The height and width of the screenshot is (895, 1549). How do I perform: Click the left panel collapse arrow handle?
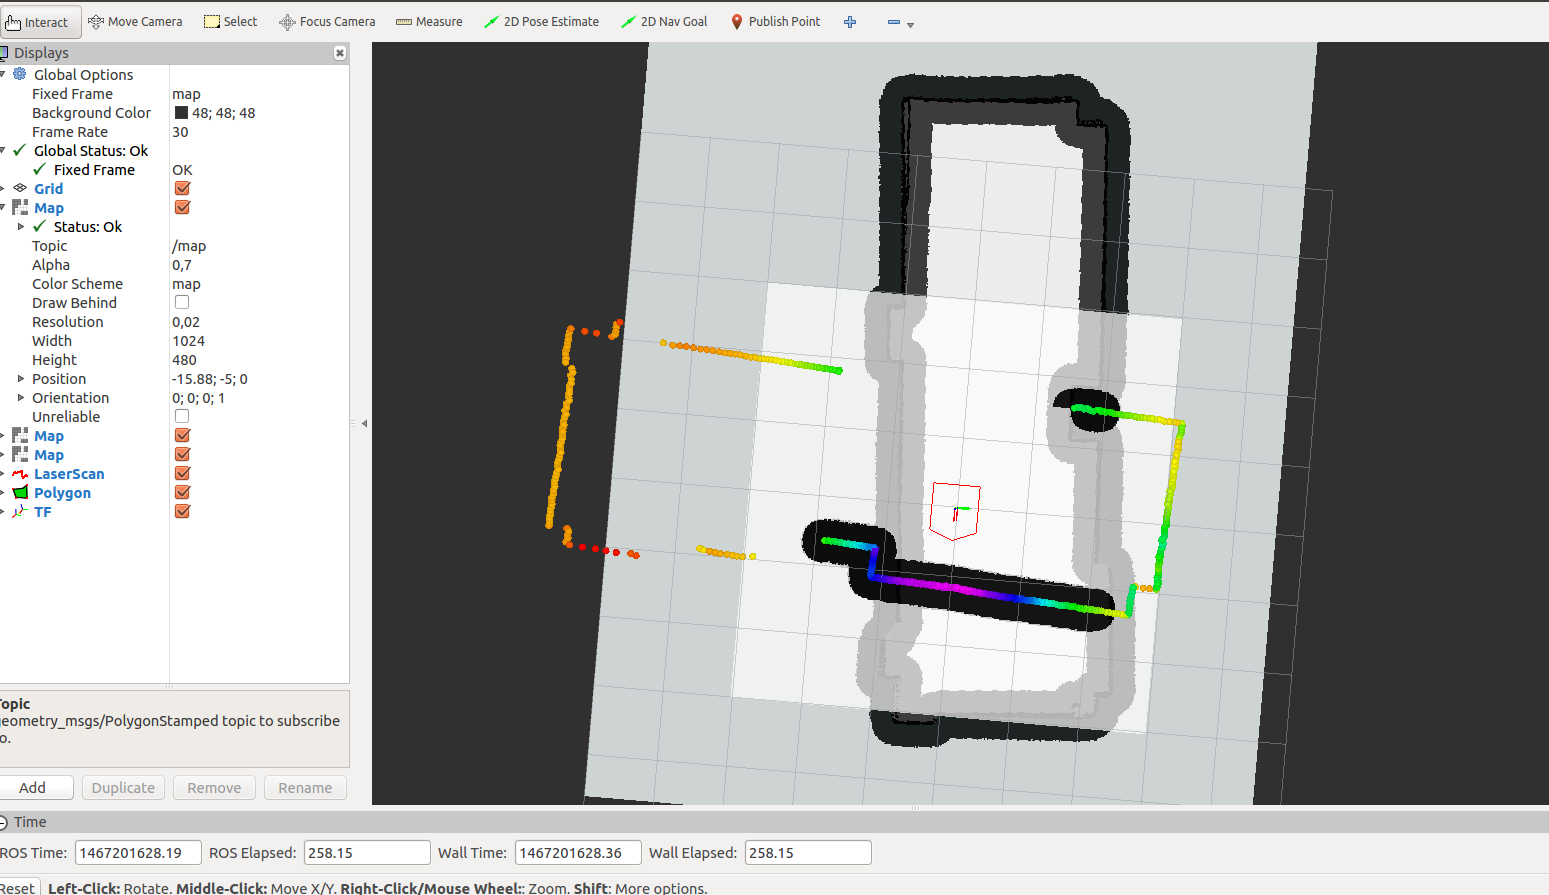364,423
